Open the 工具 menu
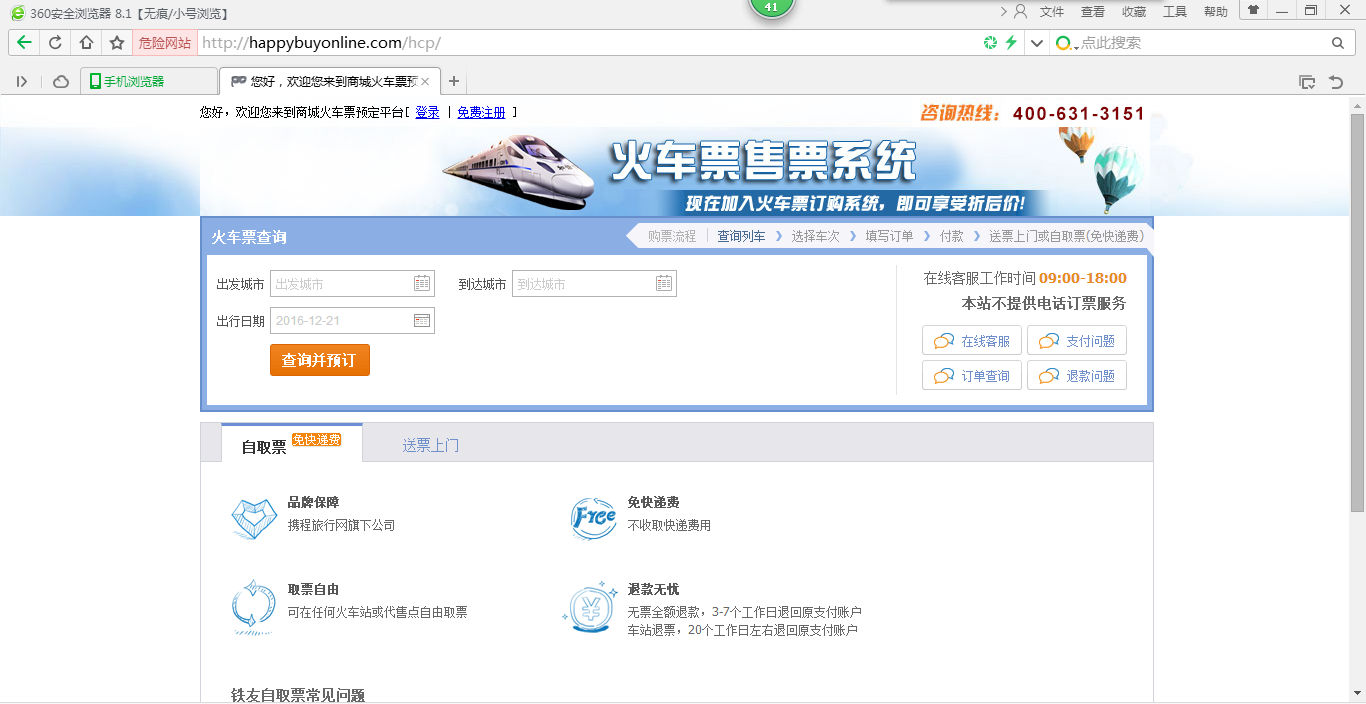 (1175, 12)
